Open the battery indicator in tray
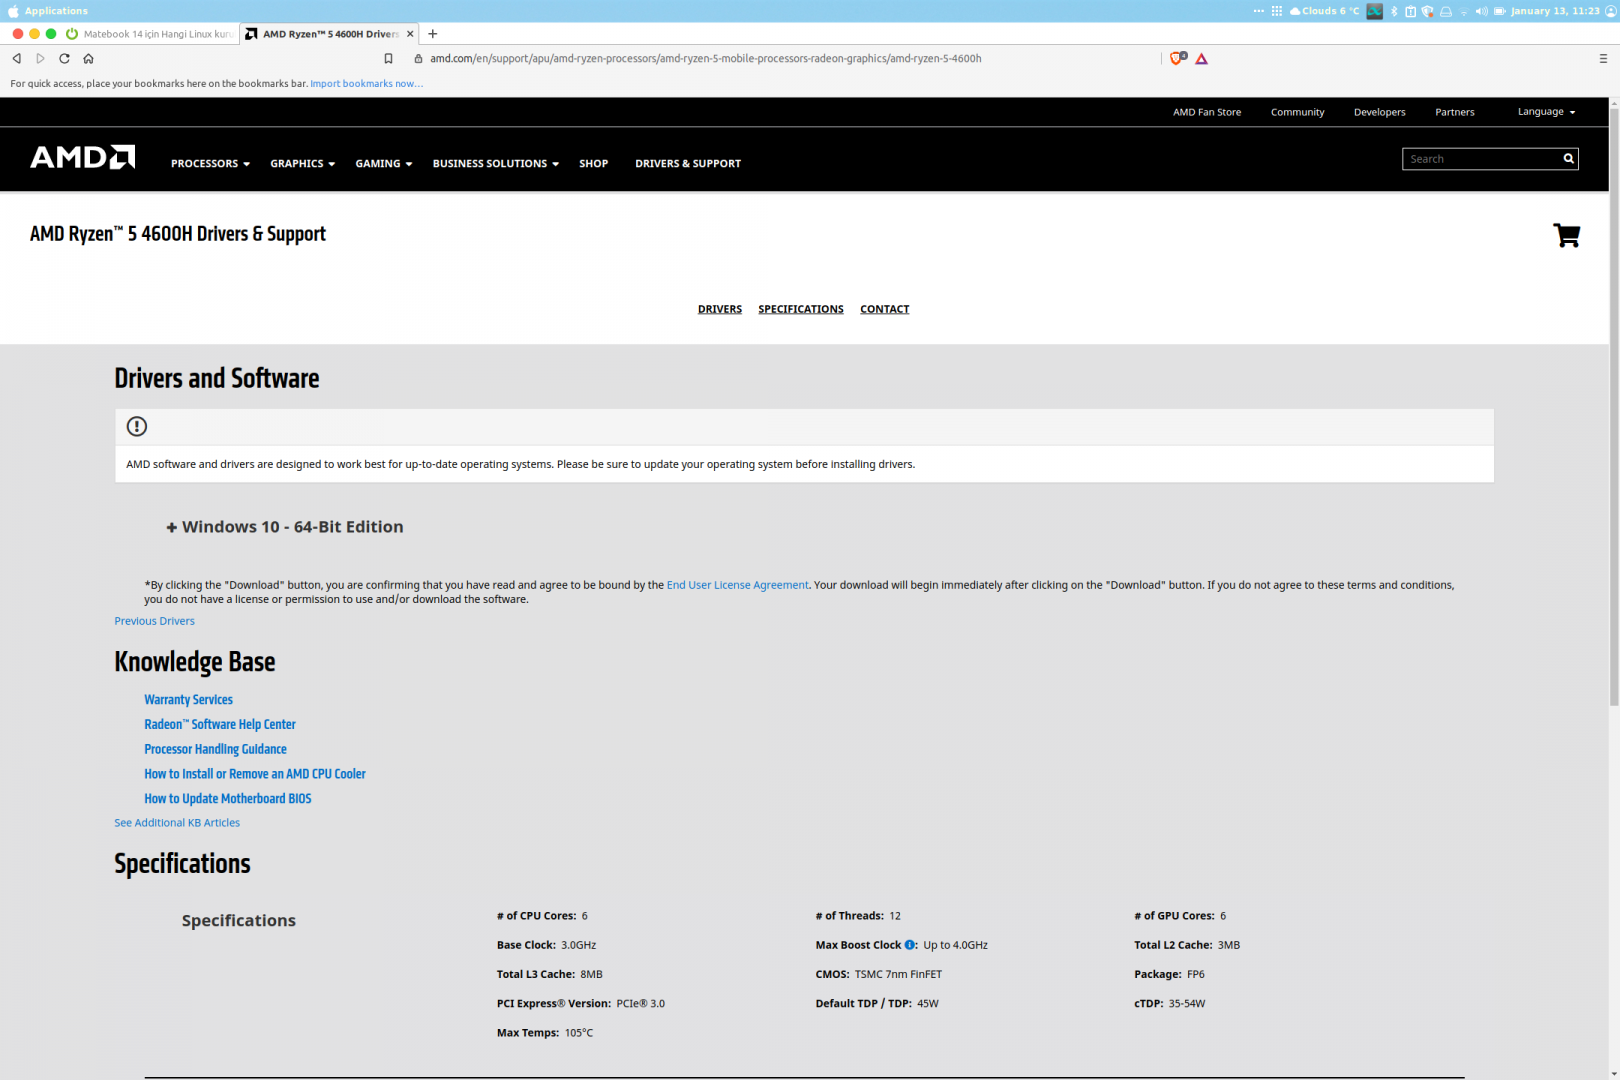 [1500, 11]
